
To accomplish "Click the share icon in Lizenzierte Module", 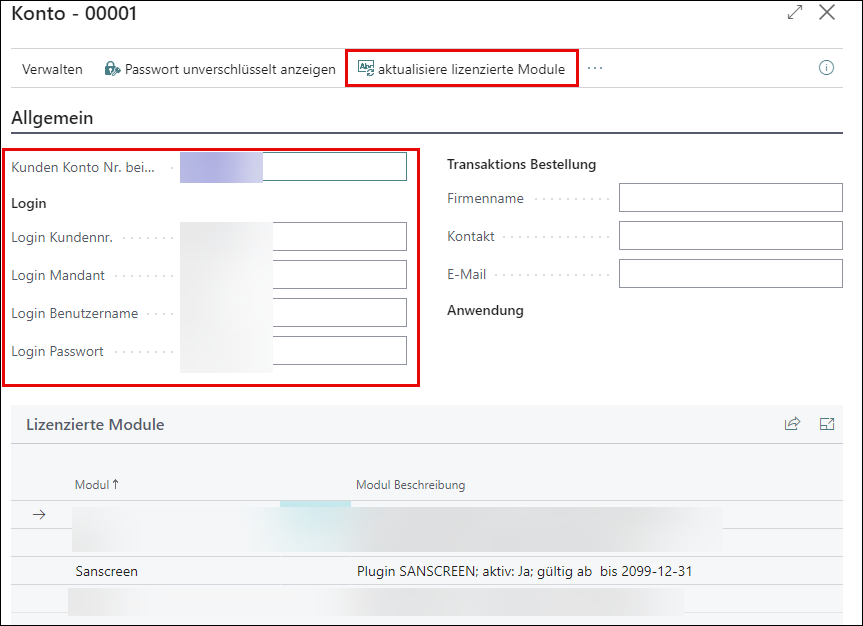I will (792, 424).
